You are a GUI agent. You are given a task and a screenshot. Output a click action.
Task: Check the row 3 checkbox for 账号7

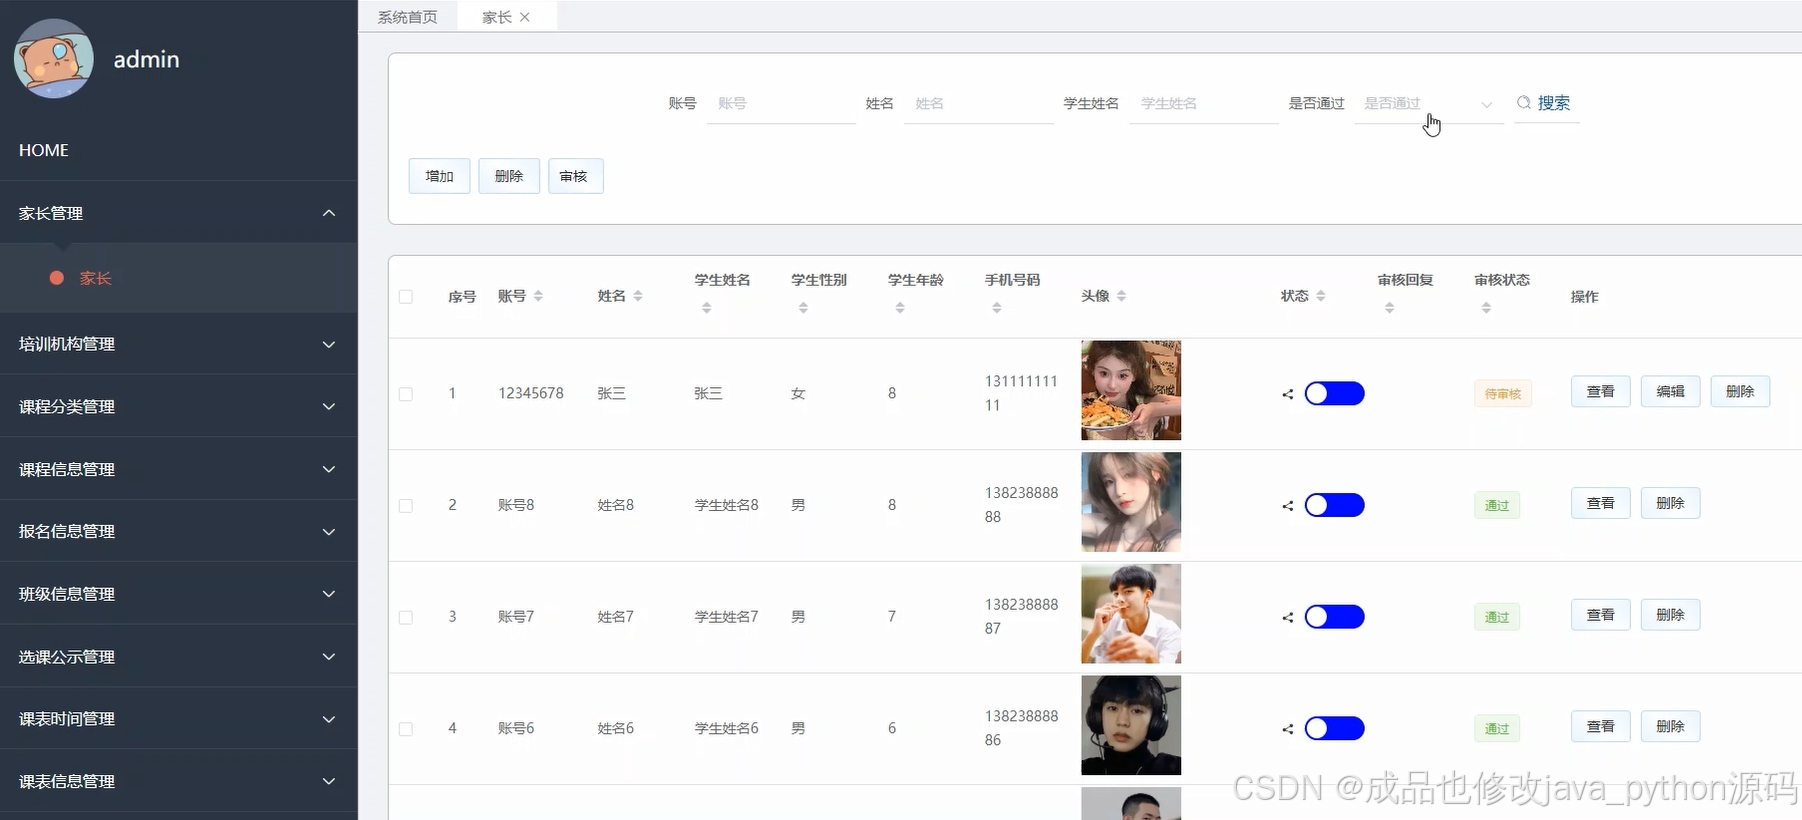coord(406,618)
